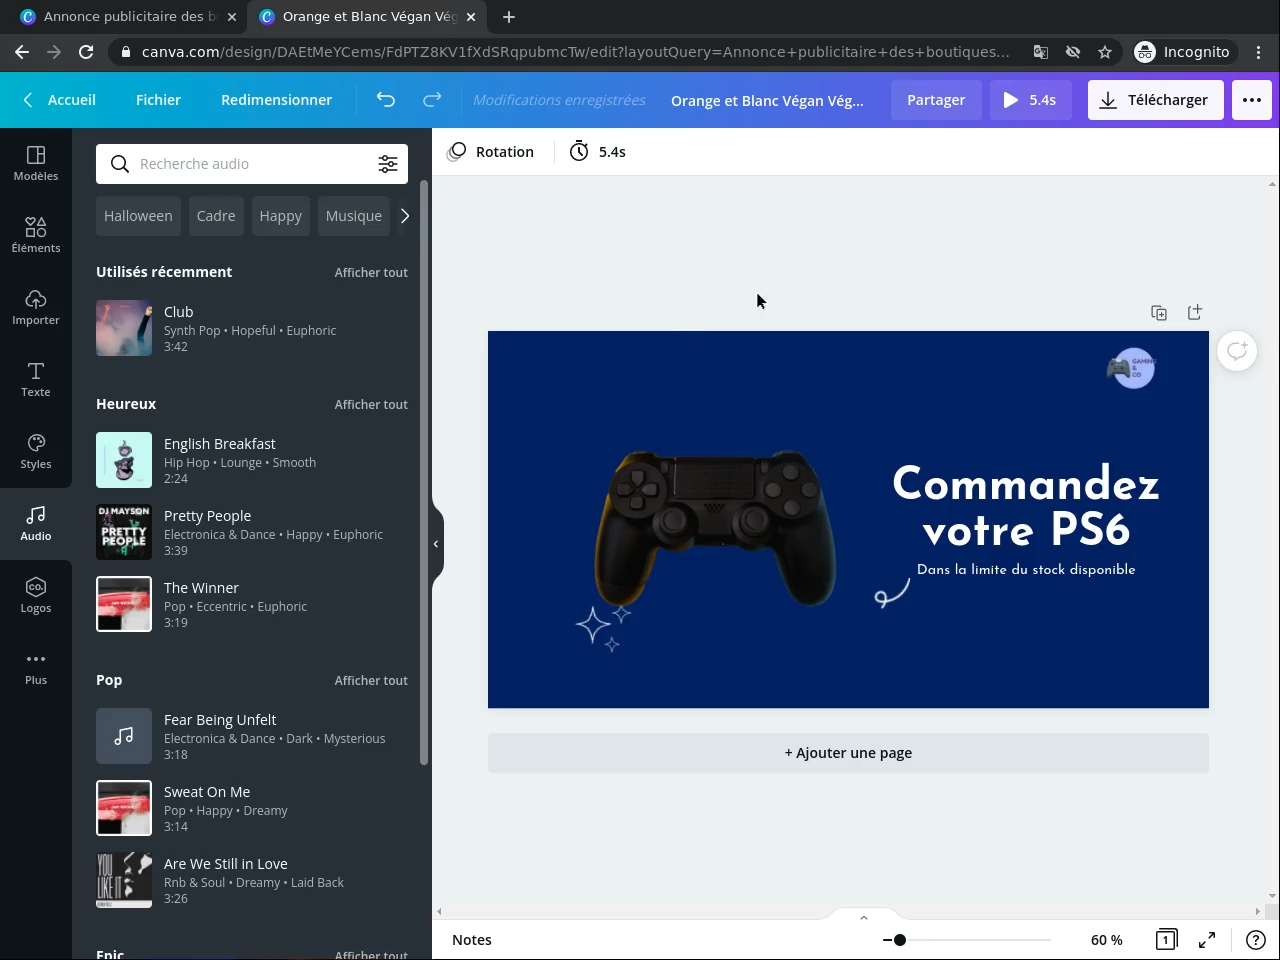The width and height of the screenshot is (1280, 960).
Task: Select the Audio sidebar panel
Action: (36, 524)
